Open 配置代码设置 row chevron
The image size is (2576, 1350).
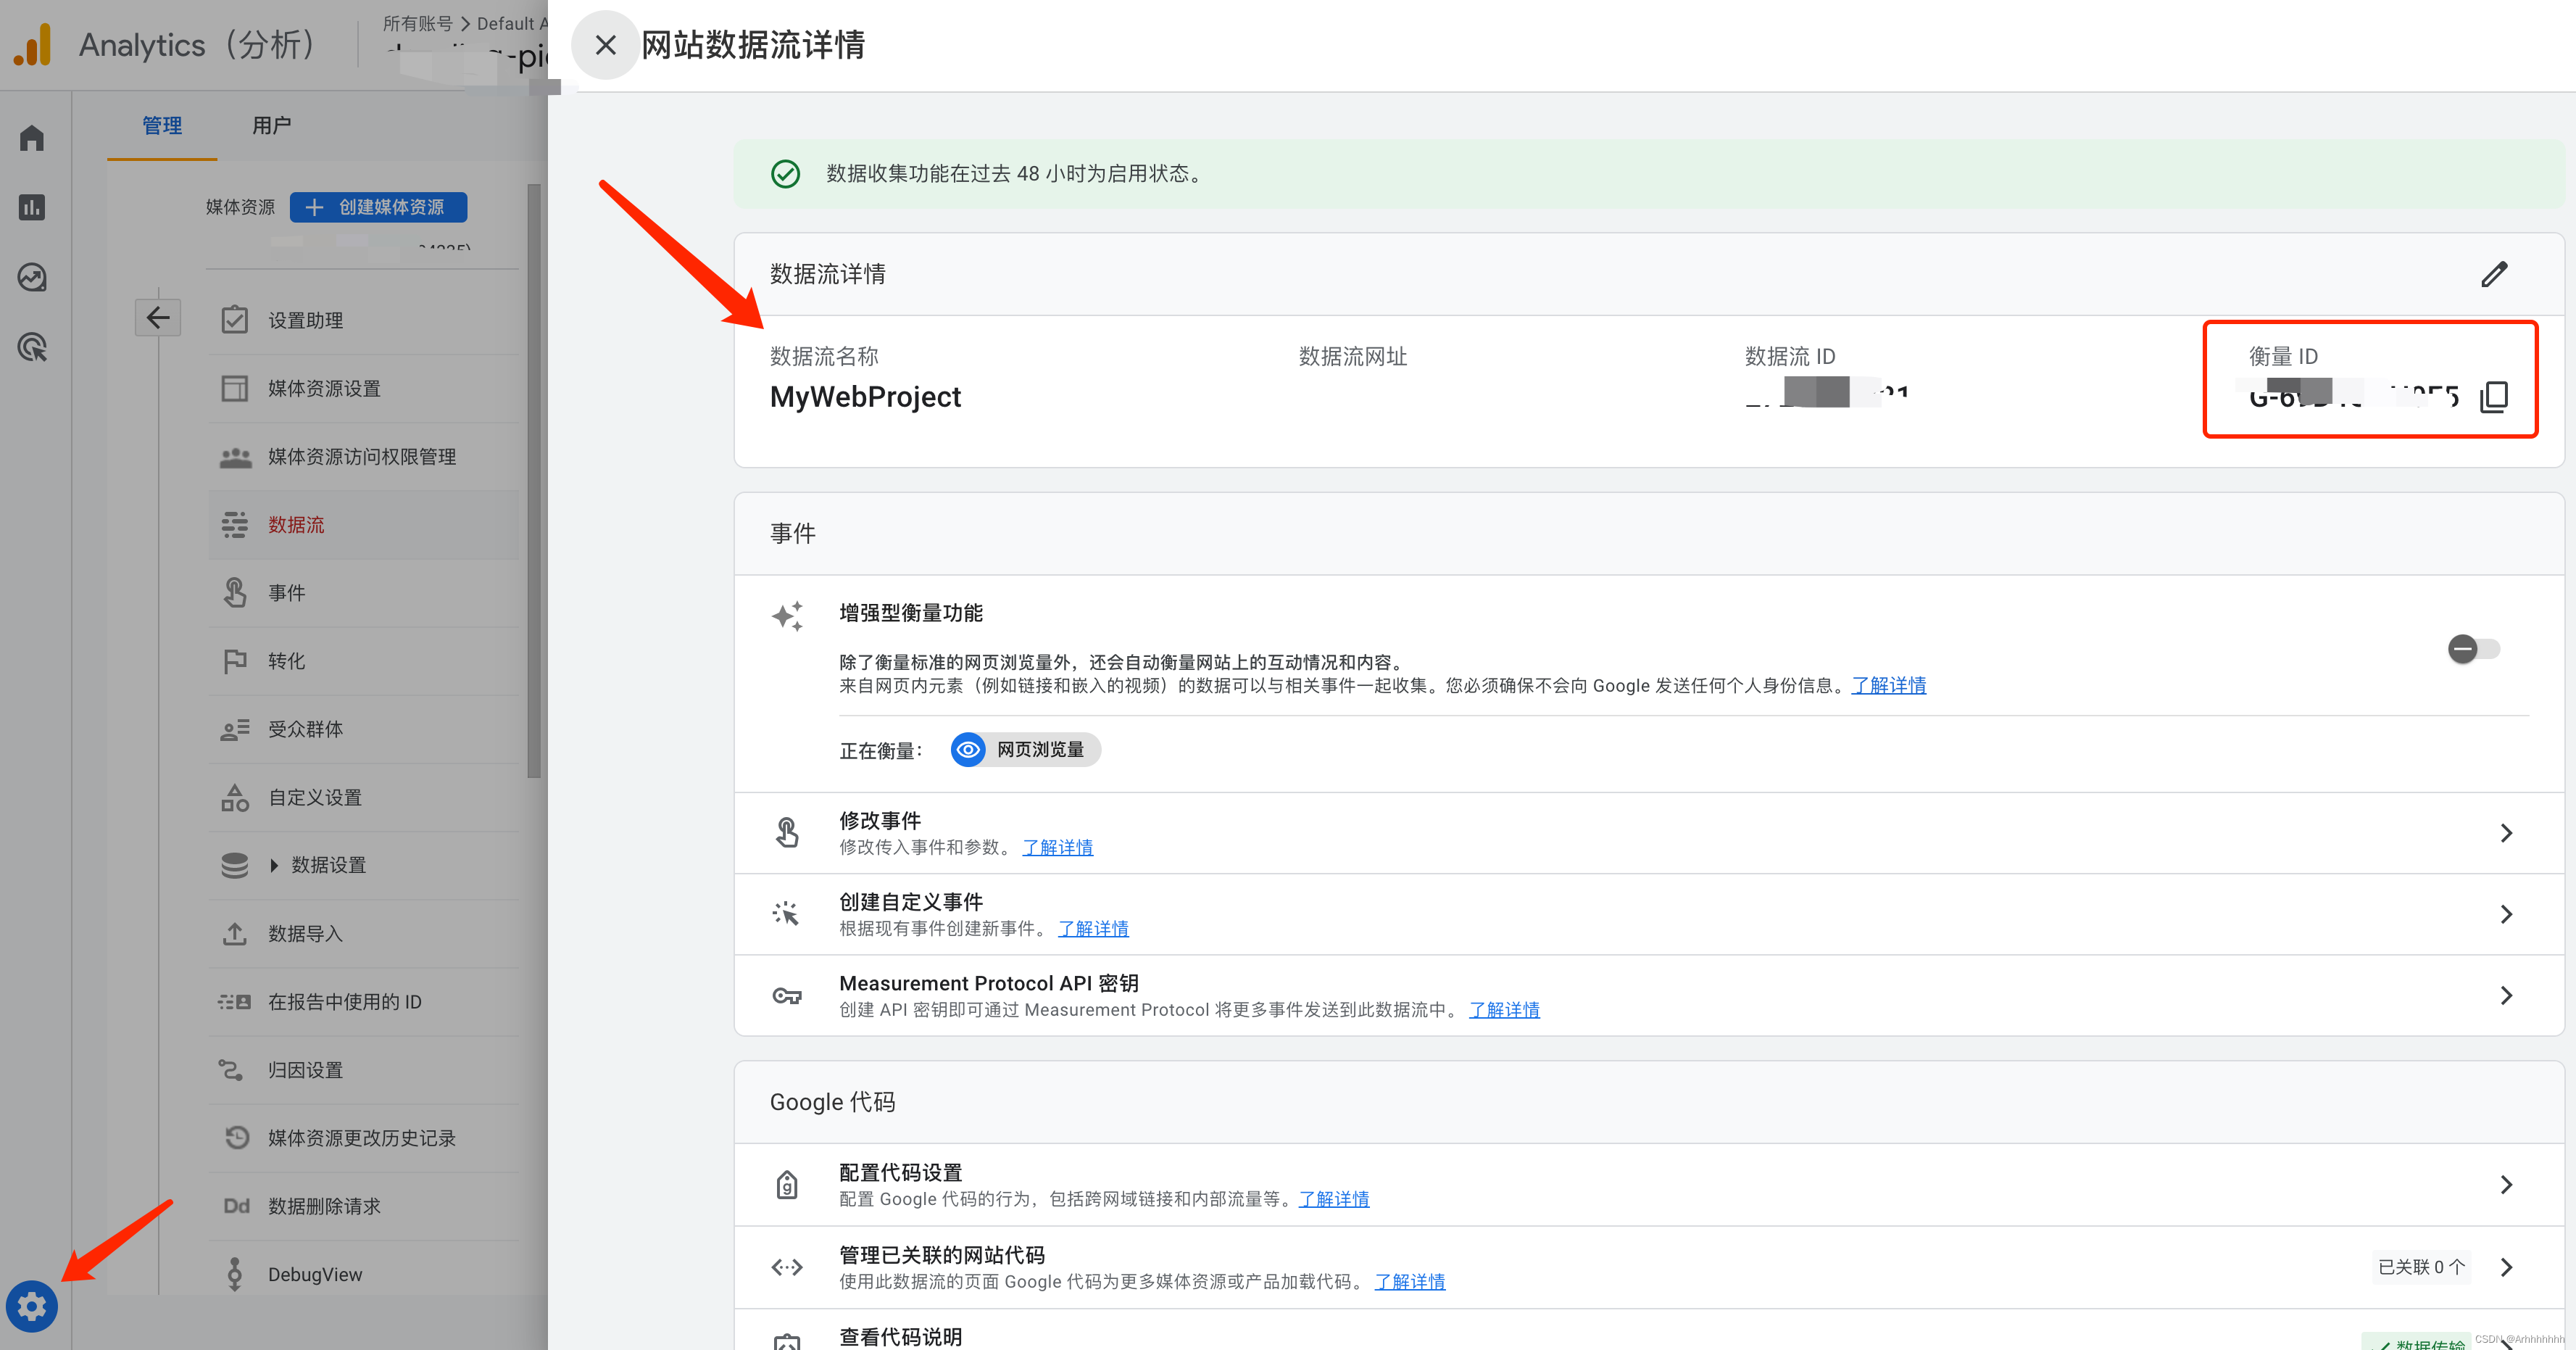[x=2506, y=1185]
